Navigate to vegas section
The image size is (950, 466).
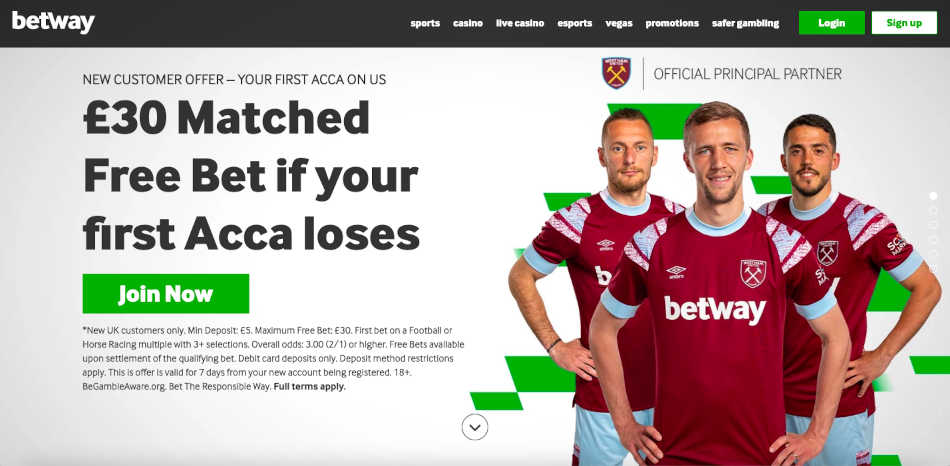619,23
